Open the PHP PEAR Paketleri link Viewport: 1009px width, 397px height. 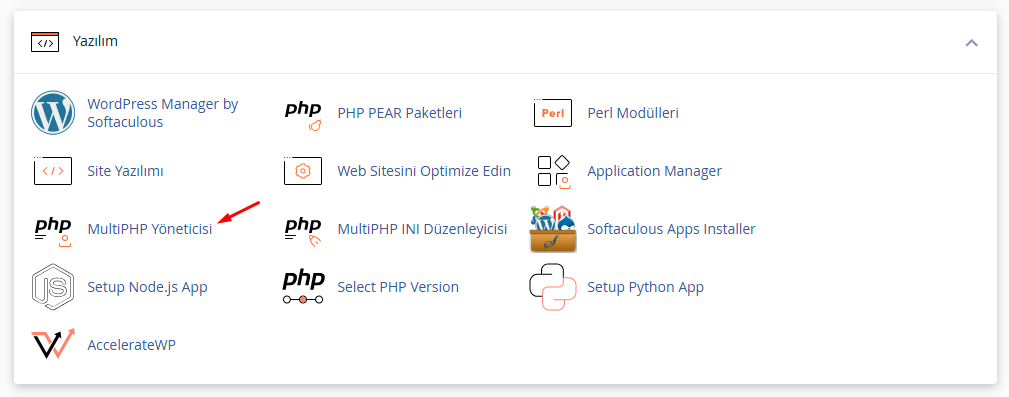coord(400,113)
